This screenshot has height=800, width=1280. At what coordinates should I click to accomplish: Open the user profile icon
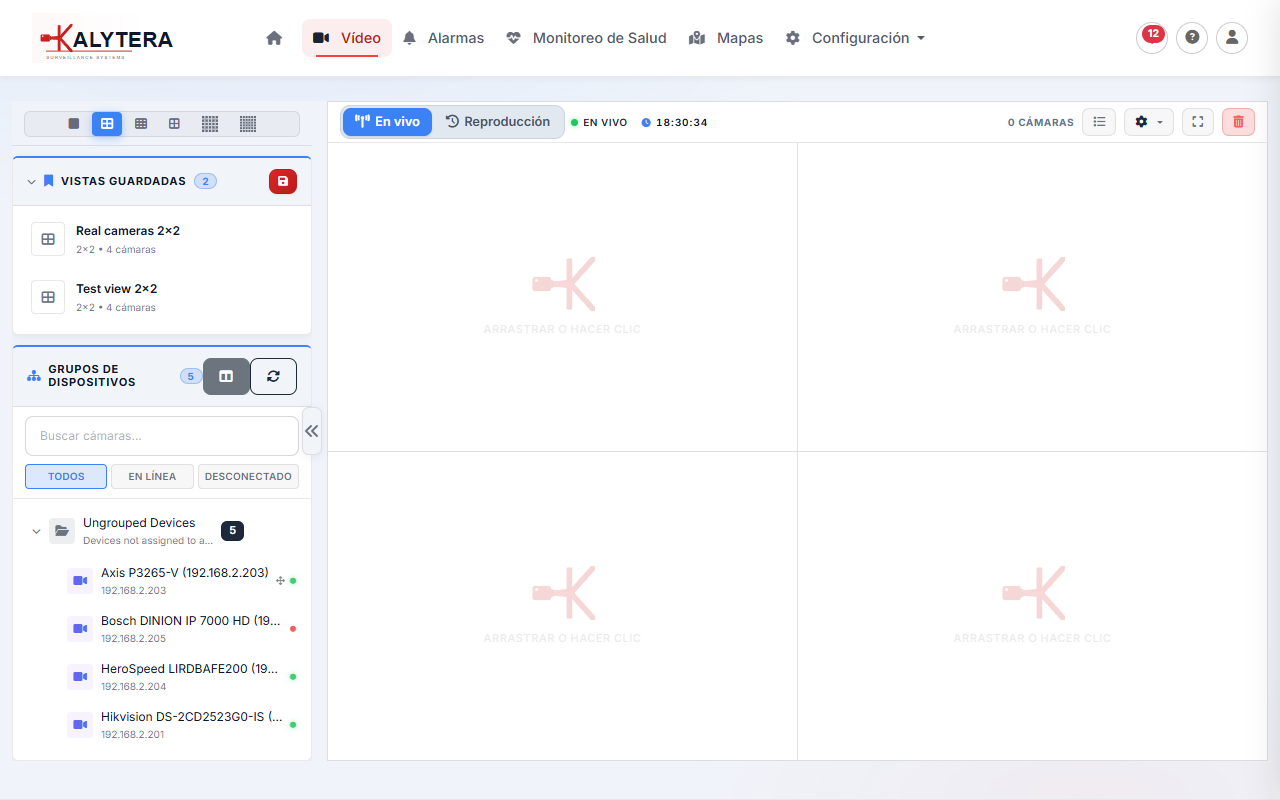[1232, 38]
